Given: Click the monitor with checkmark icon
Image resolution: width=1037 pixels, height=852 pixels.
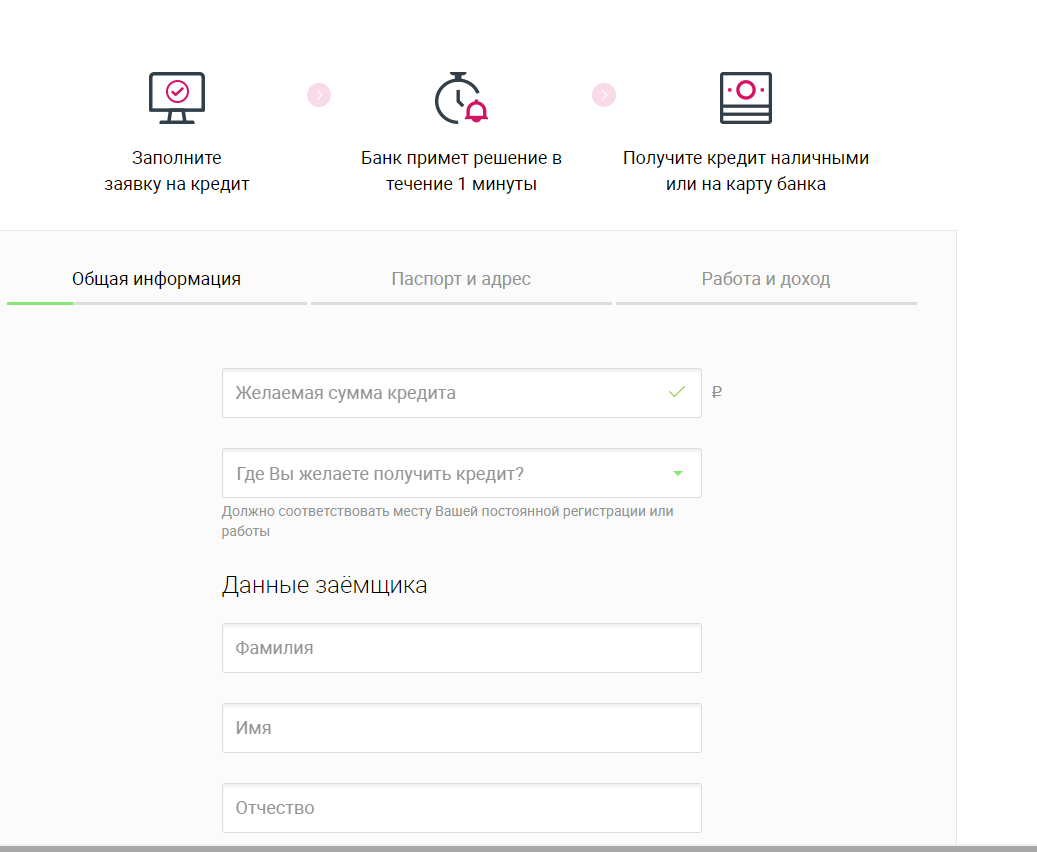Looking at the screenshot, I should 176,97.
